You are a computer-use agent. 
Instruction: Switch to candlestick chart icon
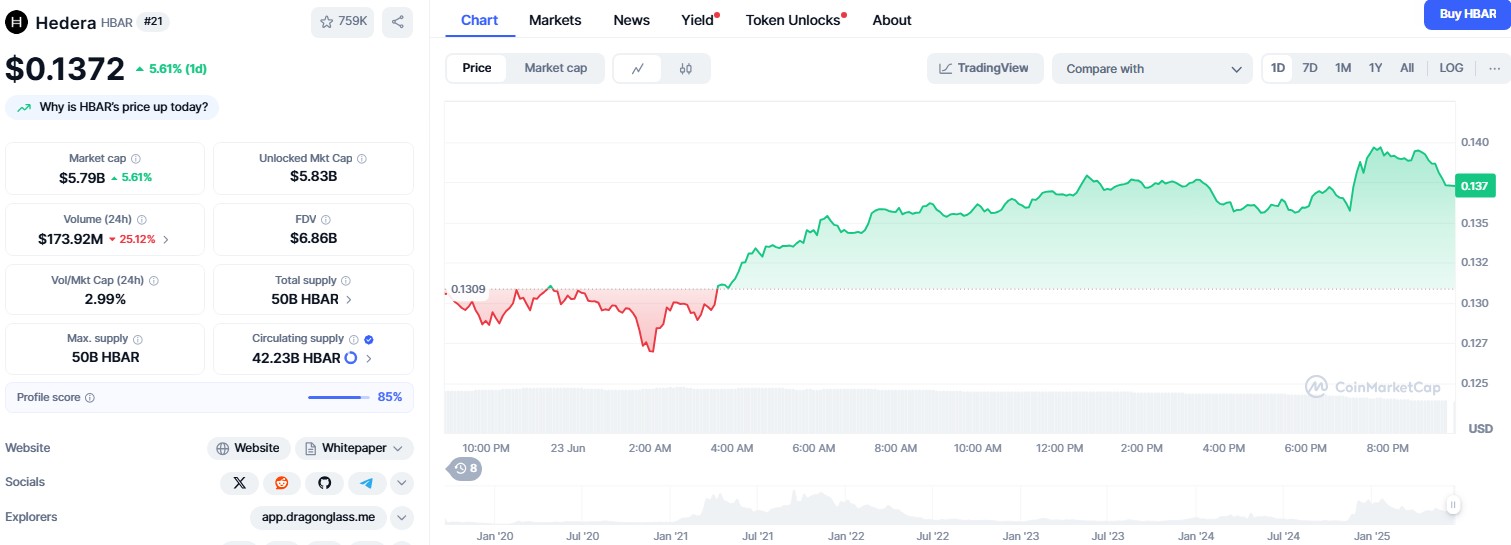pyautogui.click(x=685, y=68)
